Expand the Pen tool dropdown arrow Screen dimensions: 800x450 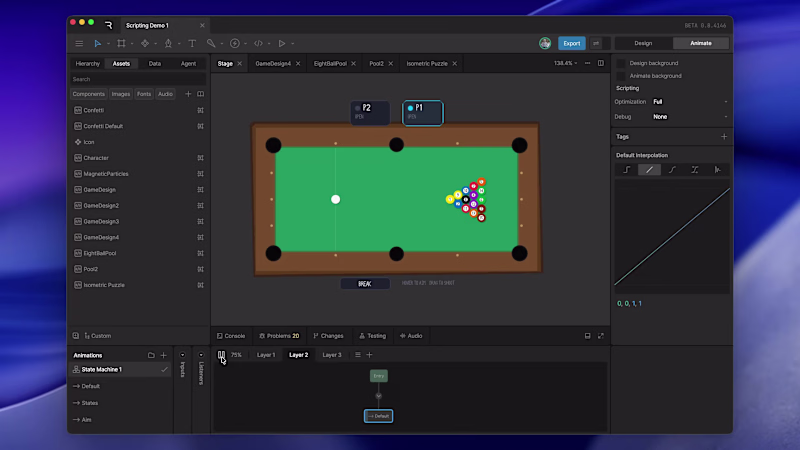(179, 44)
